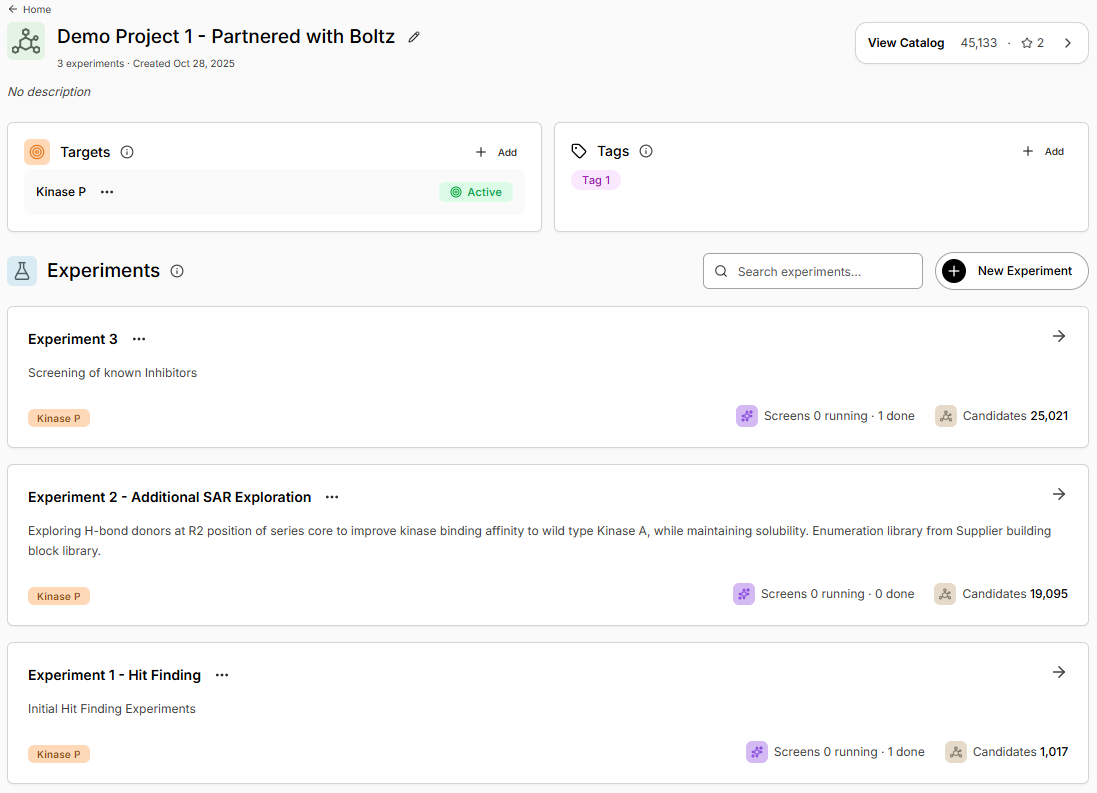This screenshot has height=793, width=1097.
Task: Click the Tags label icon
Action: [579, 151]
